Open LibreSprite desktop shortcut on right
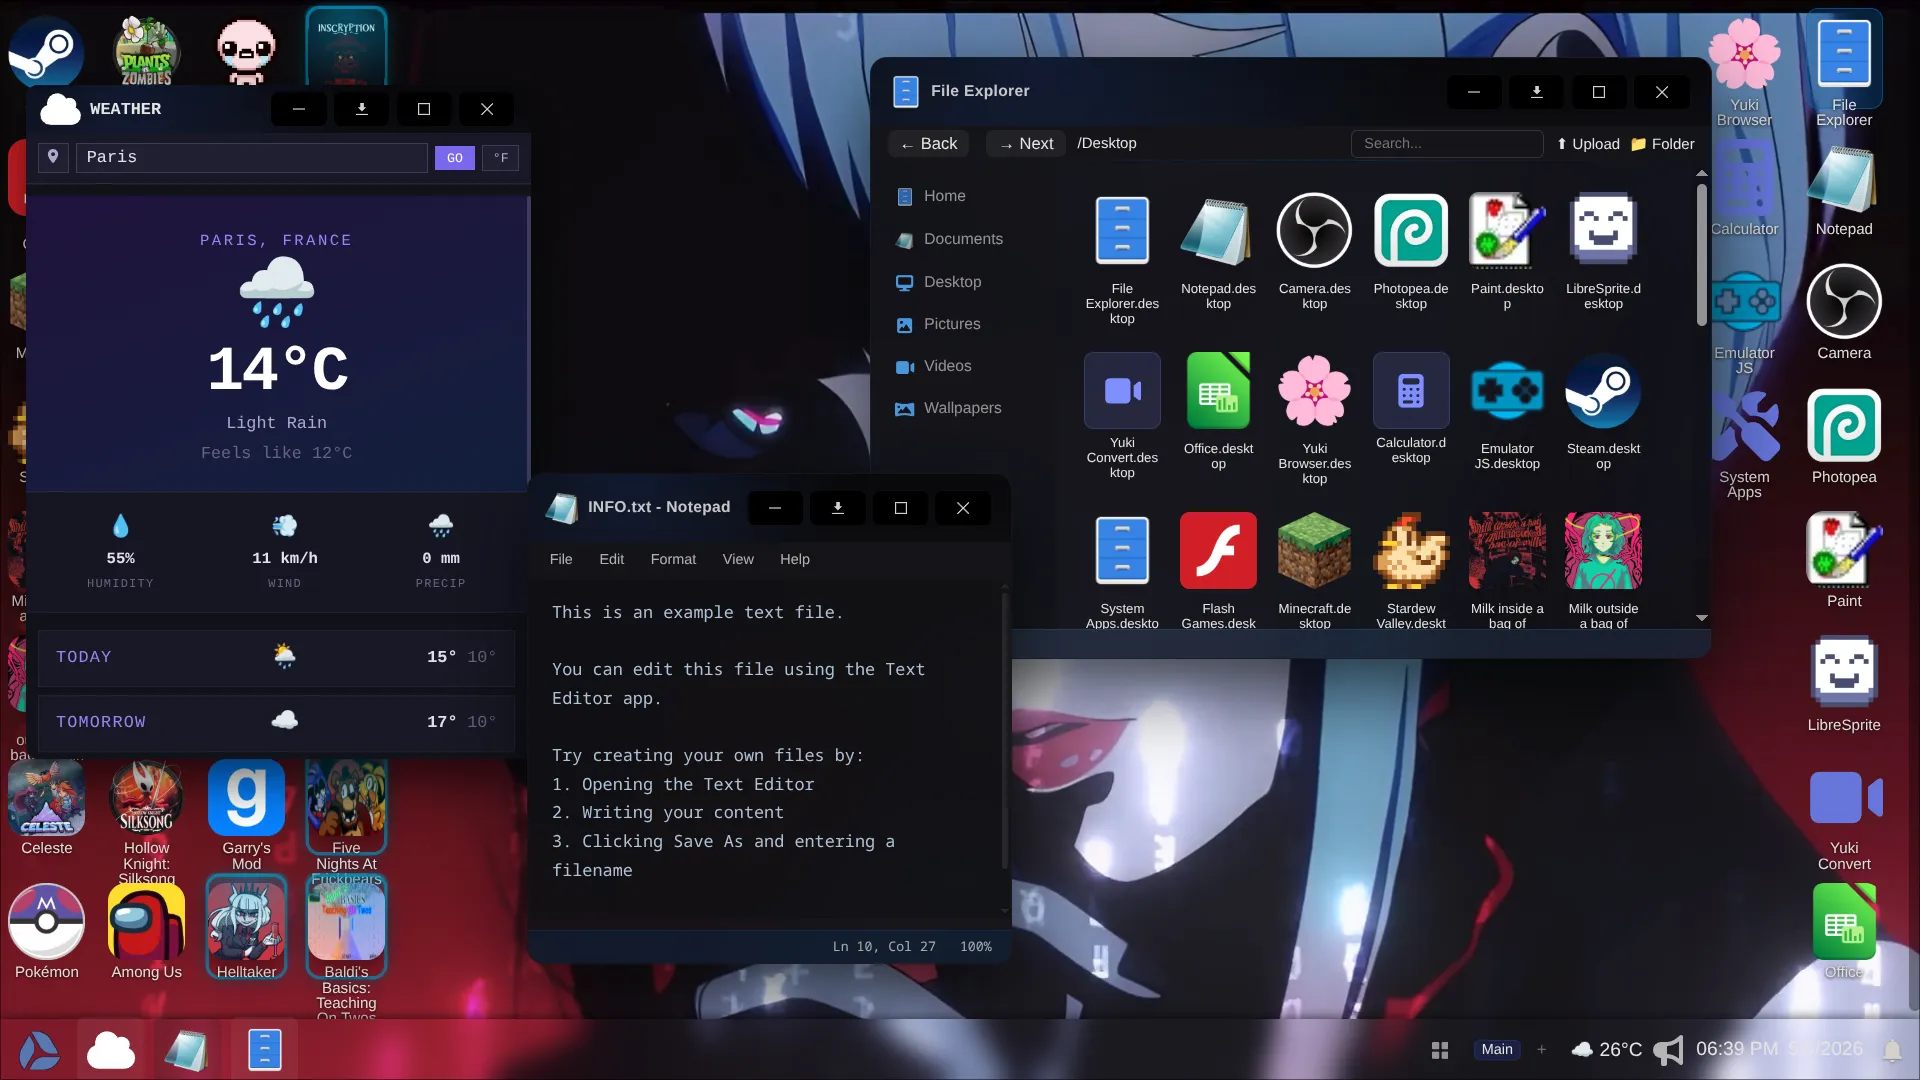The image size is (1920, 1080). point(1843,685)
